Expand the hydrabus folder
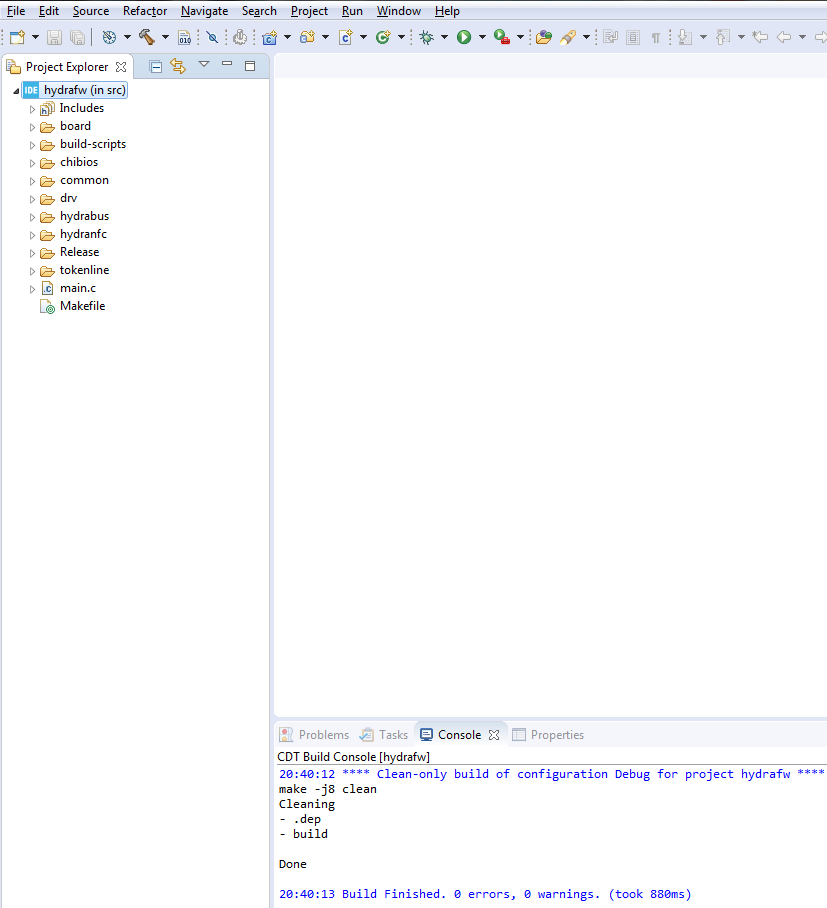827x908 pixels. 32,217
